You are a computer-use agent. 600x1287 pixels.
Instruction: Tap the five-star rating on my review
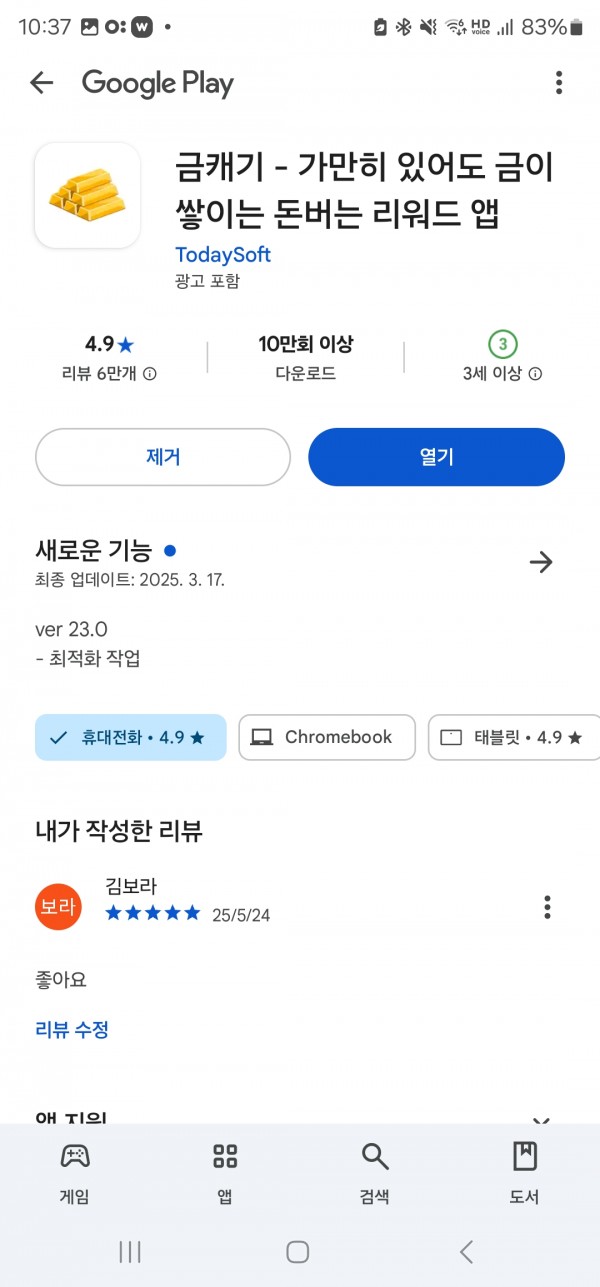click(153, 913)
